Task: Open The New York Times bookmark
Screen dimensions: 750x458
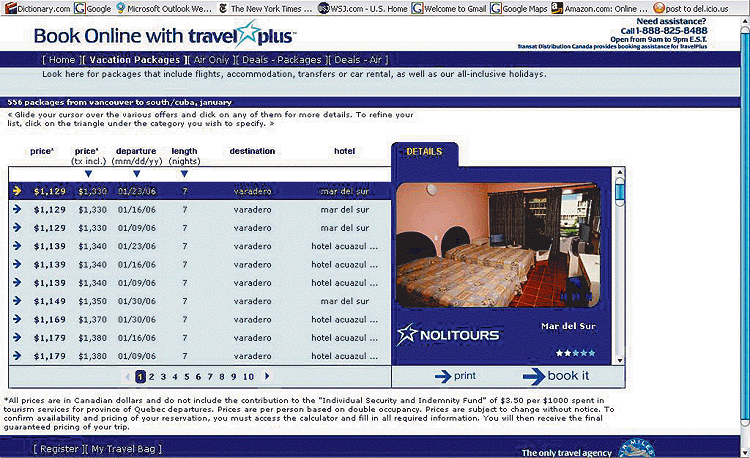Action: point(265,8)
